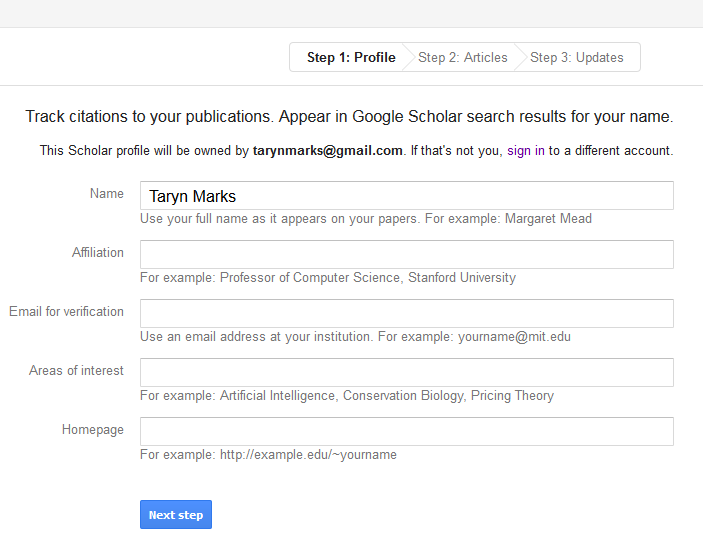703x552 pixels.
Task: Click the Areas of interest label
Action: tap(76, 370)
